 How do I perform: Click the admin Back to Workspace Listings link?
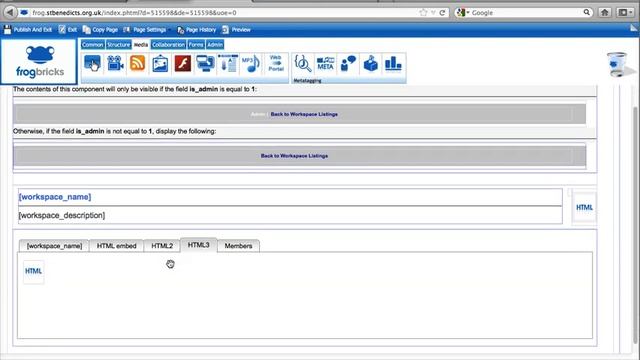pos(304,114)
